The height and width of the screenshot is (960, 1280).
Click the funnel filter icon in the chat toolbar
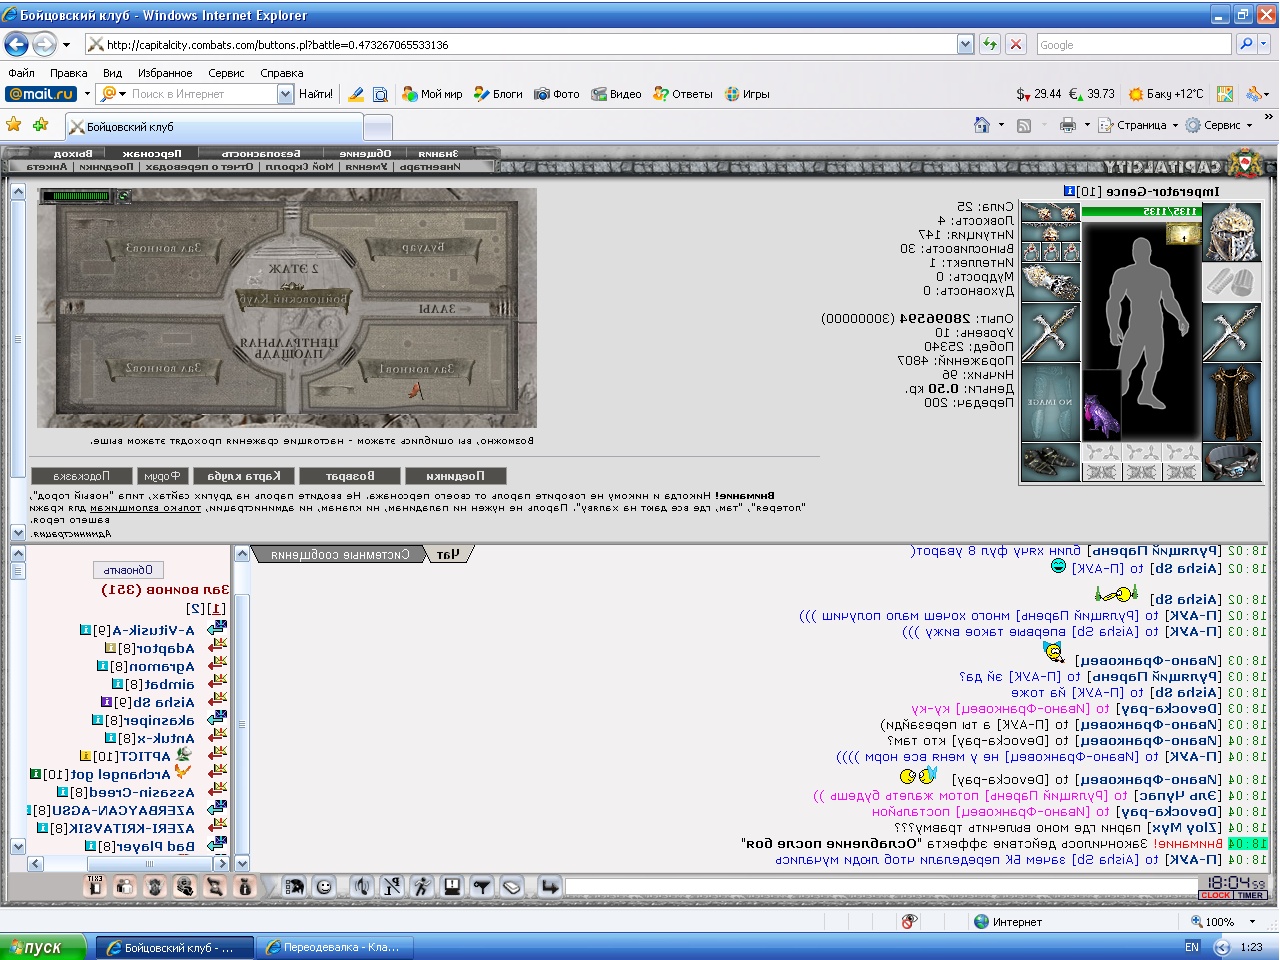482,886
